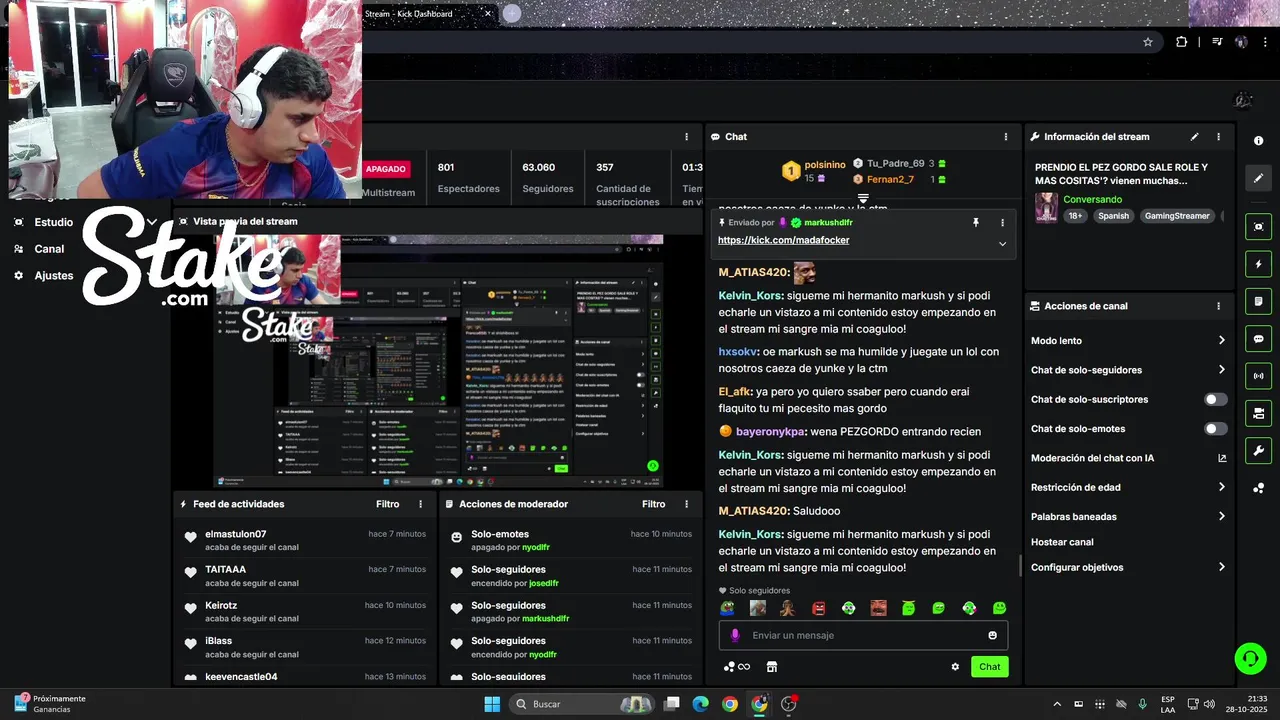Screen dimensions: 1280x720
Task: Open OBS Studio from taskbar
Action: pyautogui.click(x=789, y=704)
